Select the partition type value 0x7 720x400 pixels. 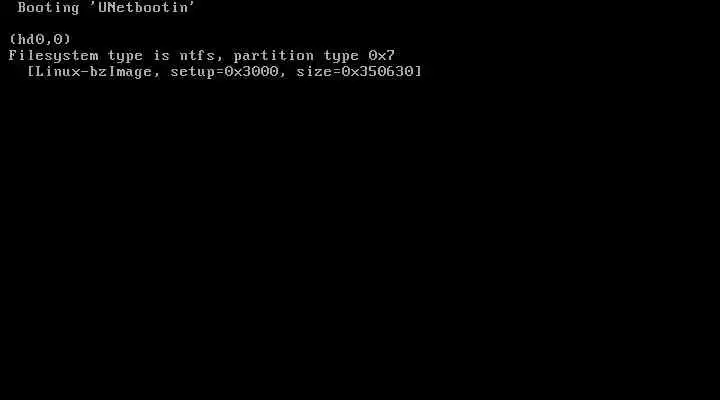coord(382,56)
